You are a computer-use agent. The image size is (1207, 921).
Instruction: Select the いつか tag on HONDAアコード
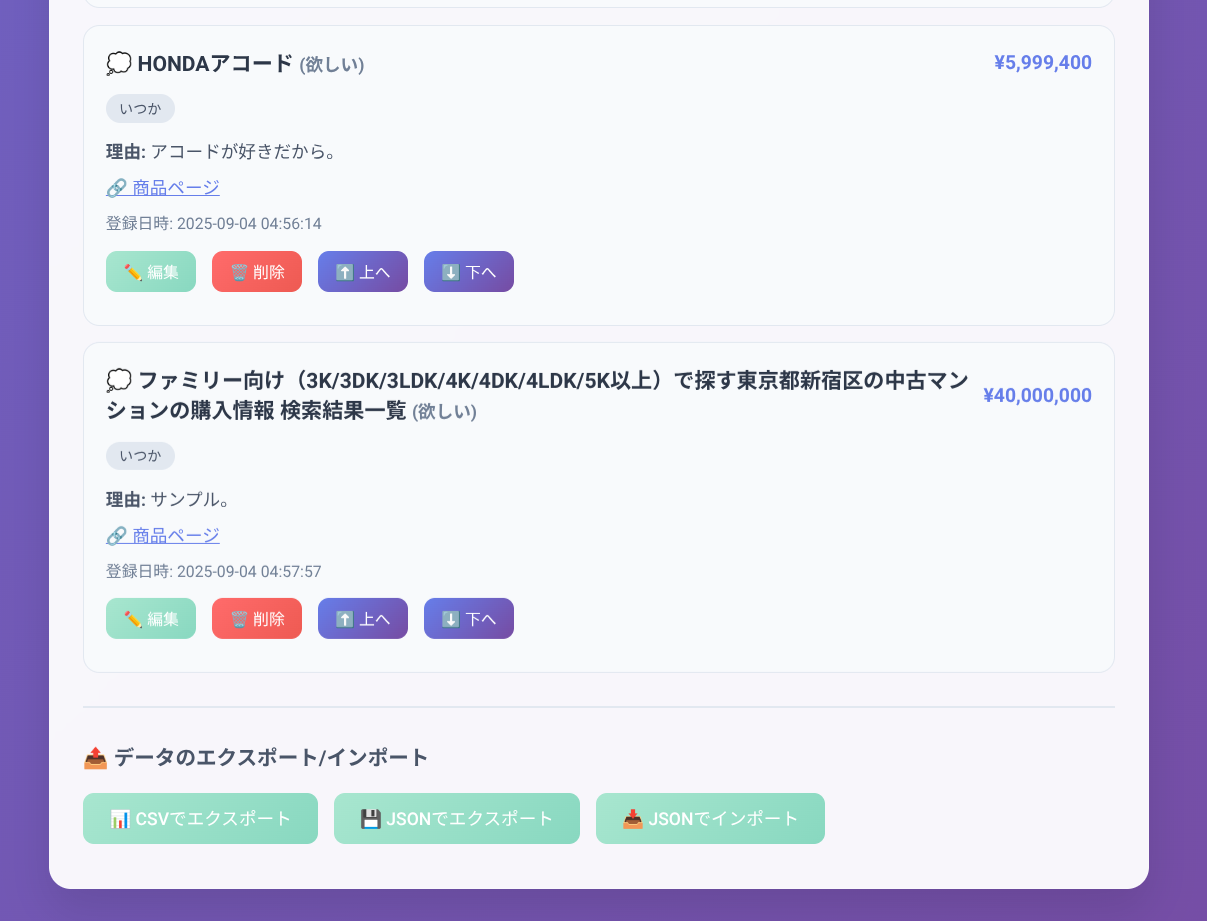[140, 108]
